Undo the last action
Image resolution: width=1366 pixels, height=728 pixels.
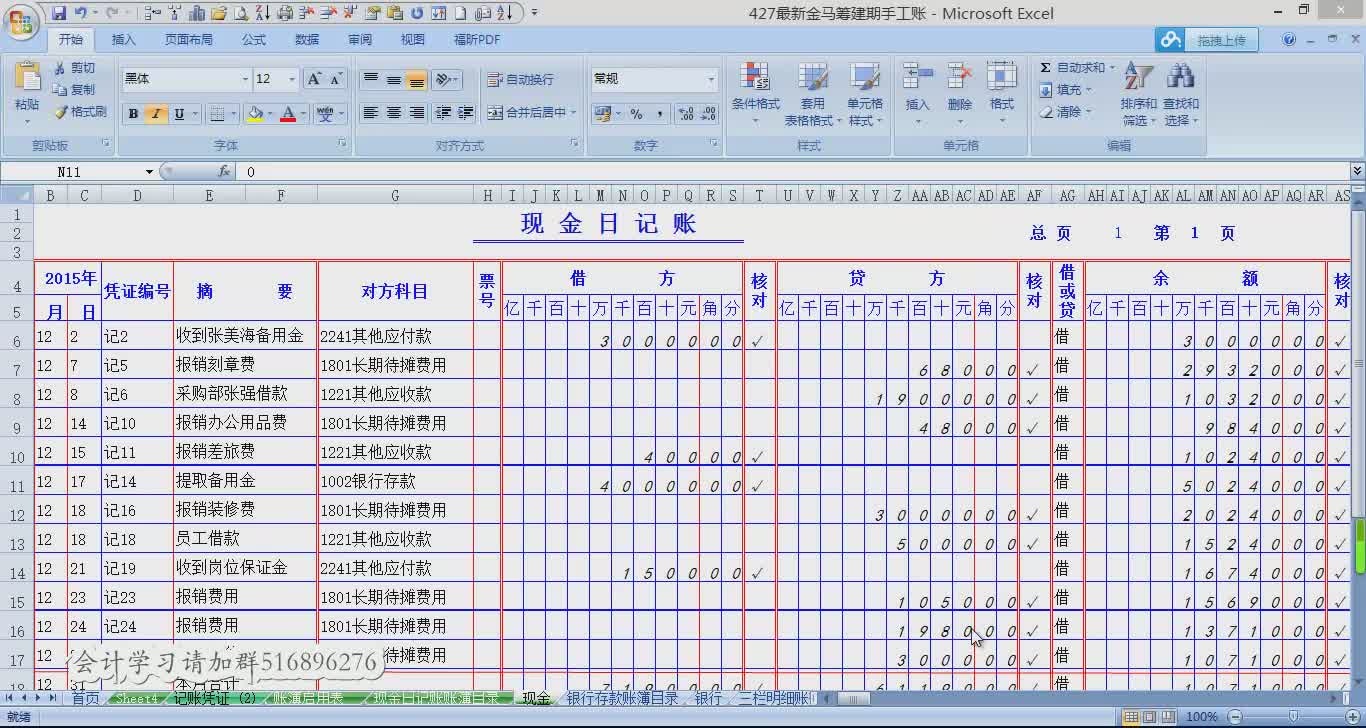[x=81, y=13]
